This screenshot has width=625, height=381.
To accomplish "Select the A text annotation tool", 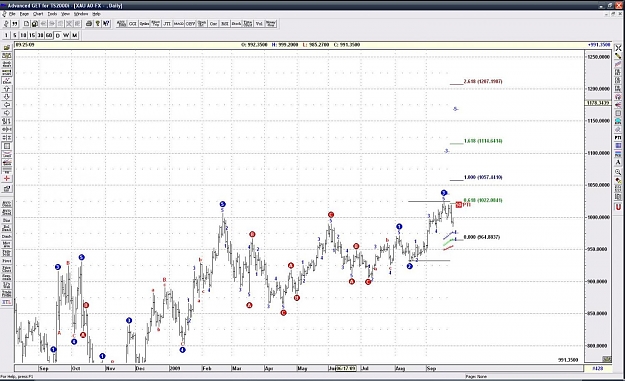I will click(618, 162).
